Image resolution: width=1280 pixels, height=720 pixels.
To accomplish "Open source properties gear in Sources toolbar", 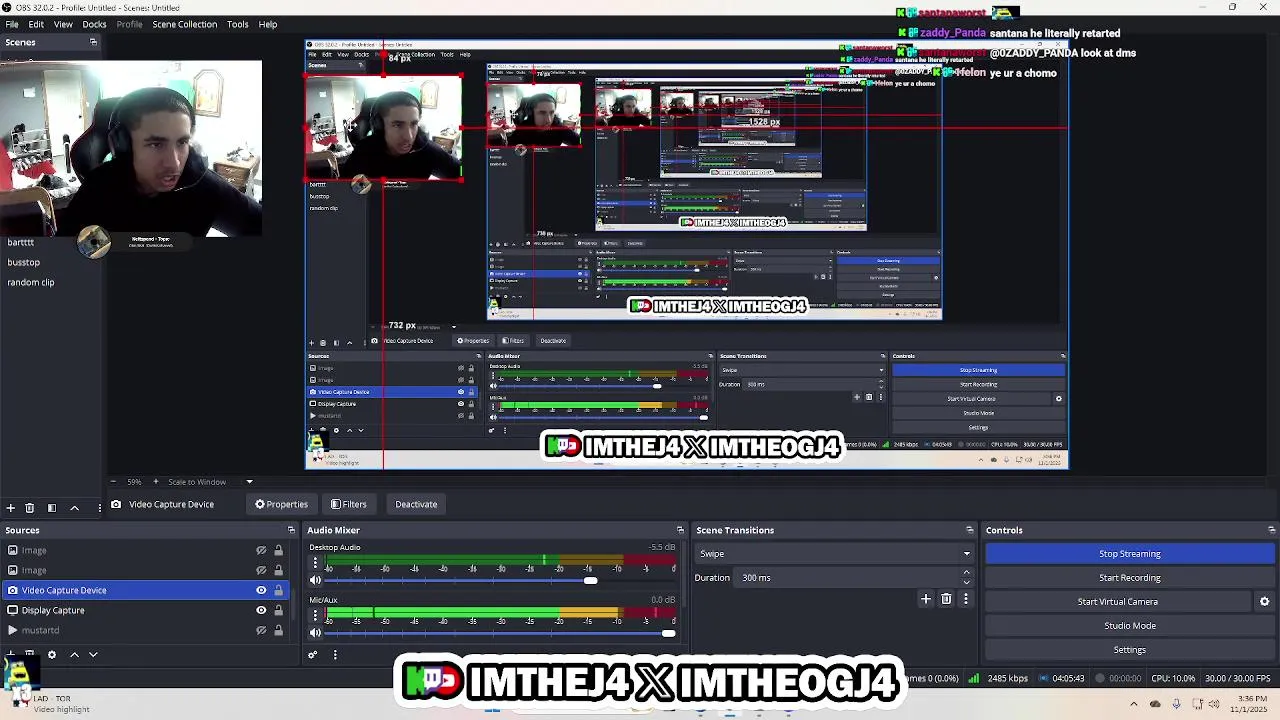I will (x=52, y=654).
